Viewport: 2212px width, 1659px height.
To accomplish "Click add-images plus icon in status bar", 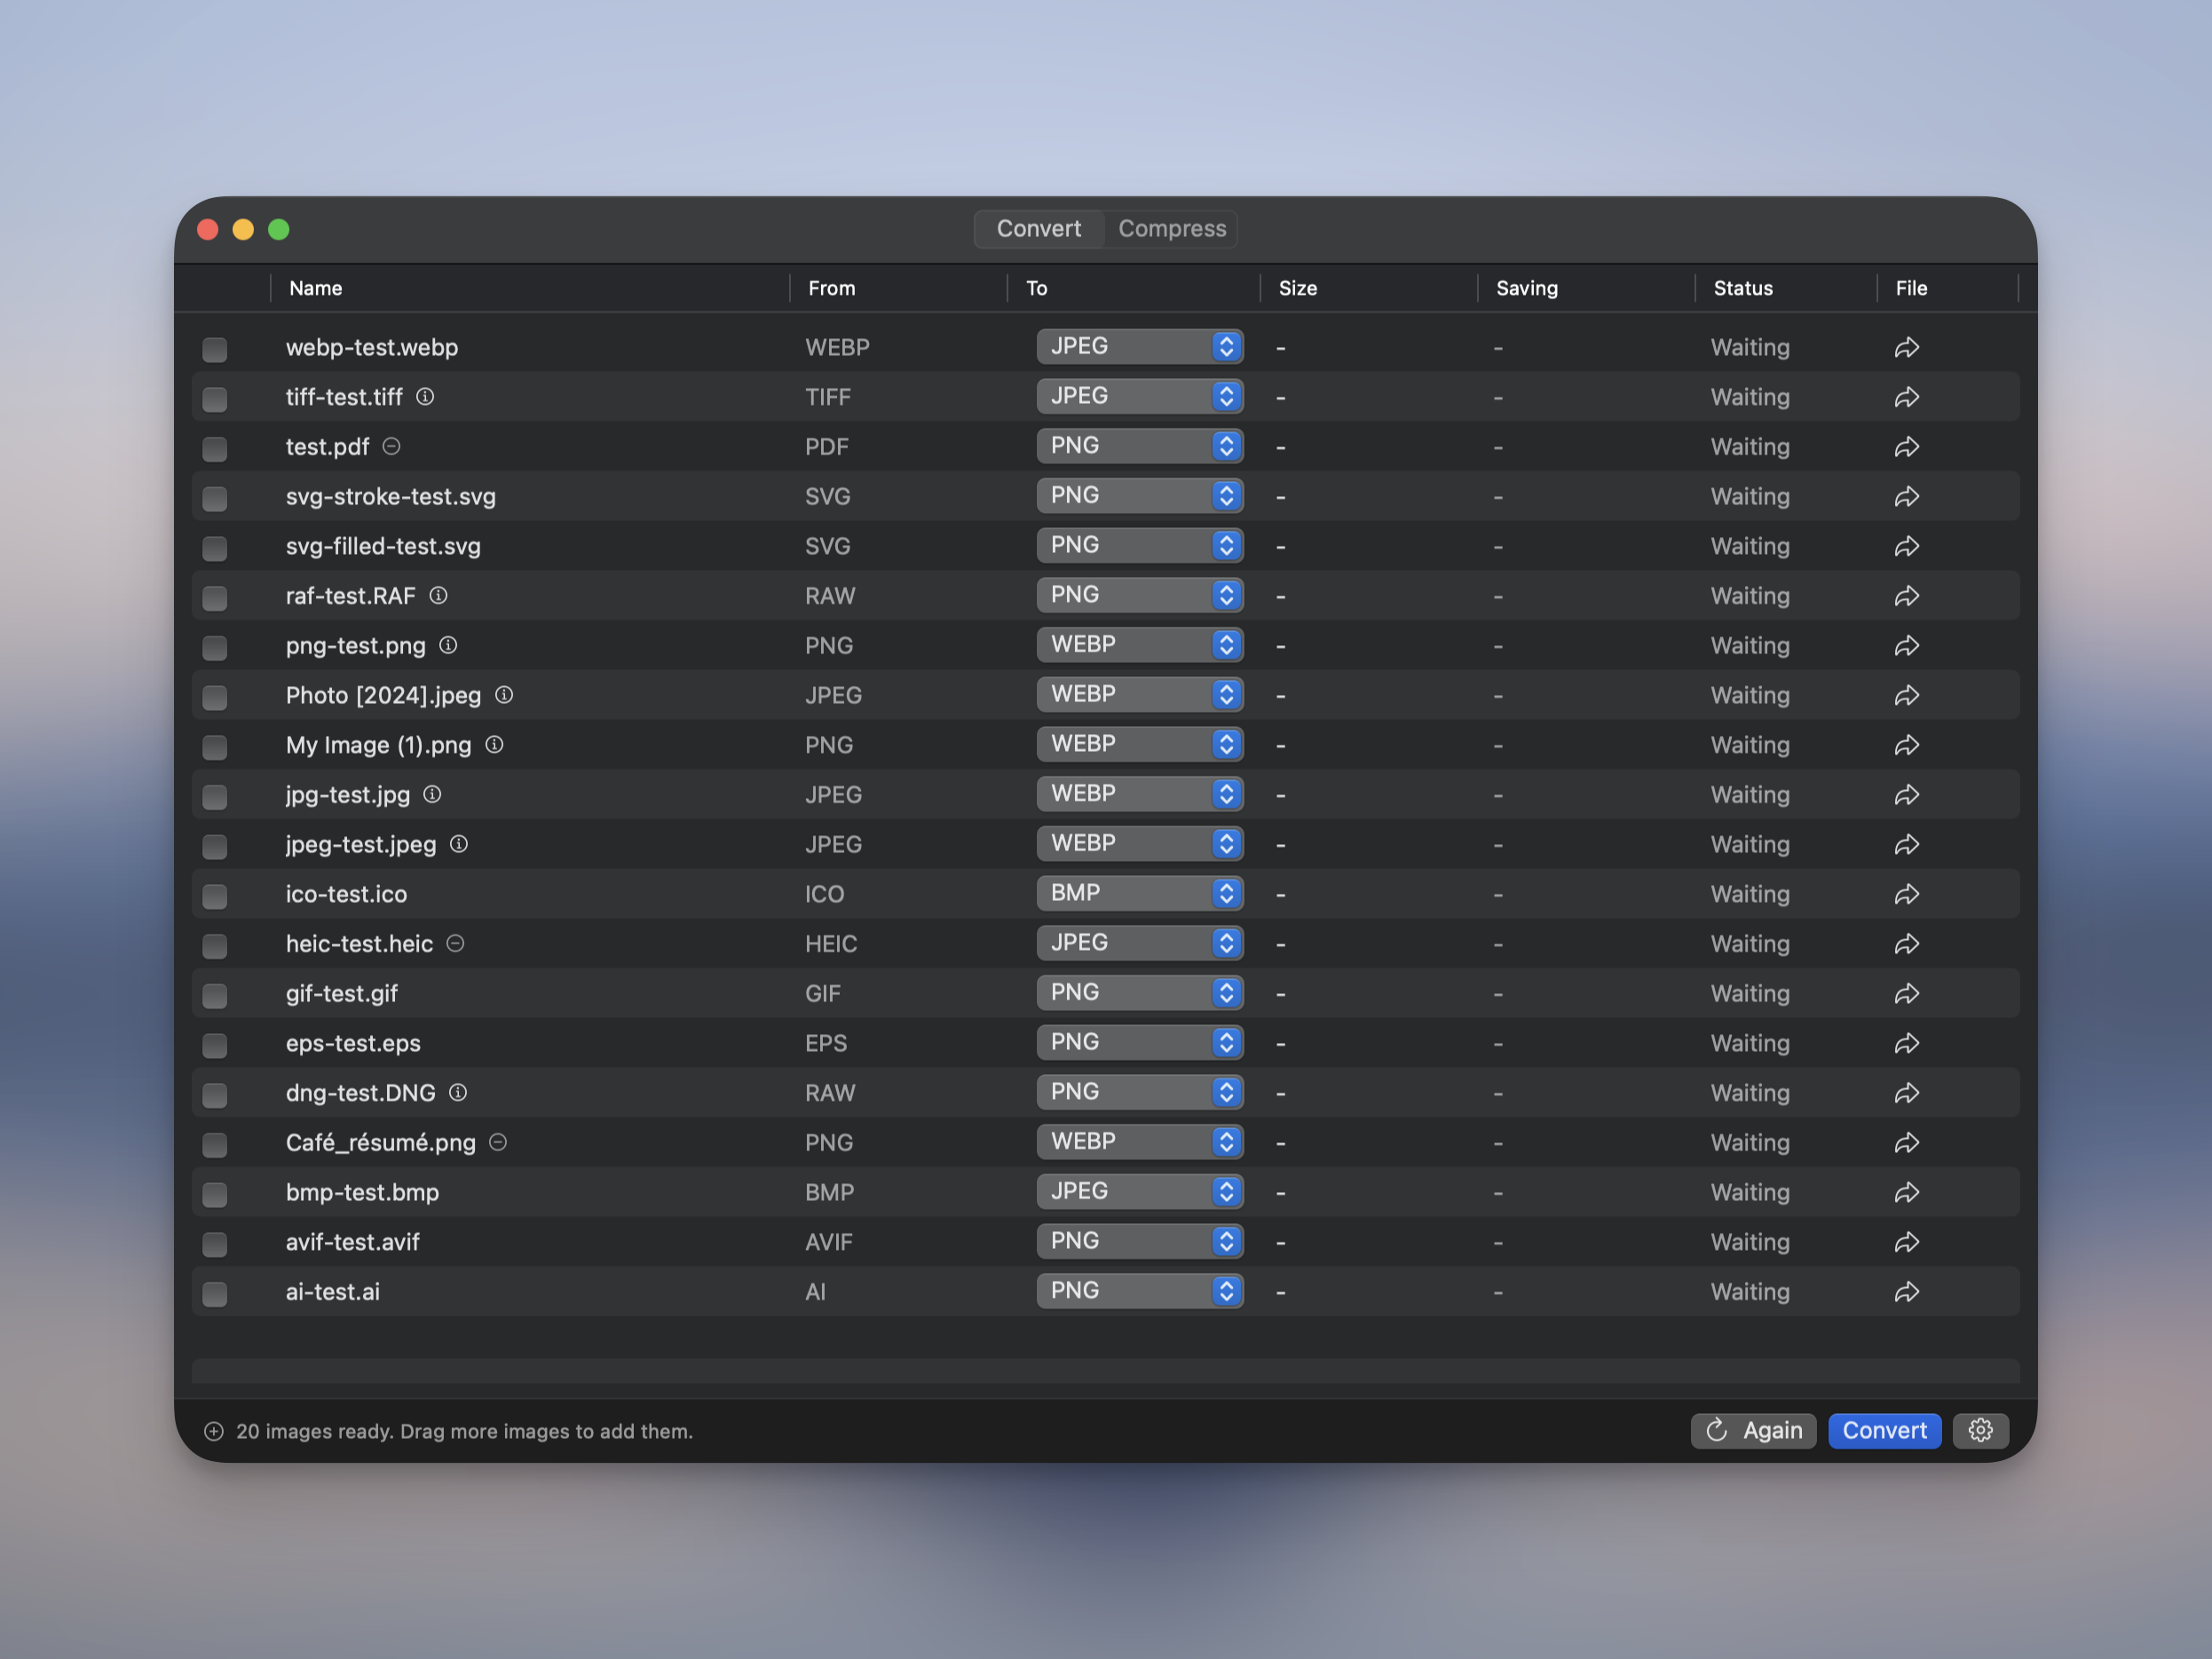I will 214,1431.
